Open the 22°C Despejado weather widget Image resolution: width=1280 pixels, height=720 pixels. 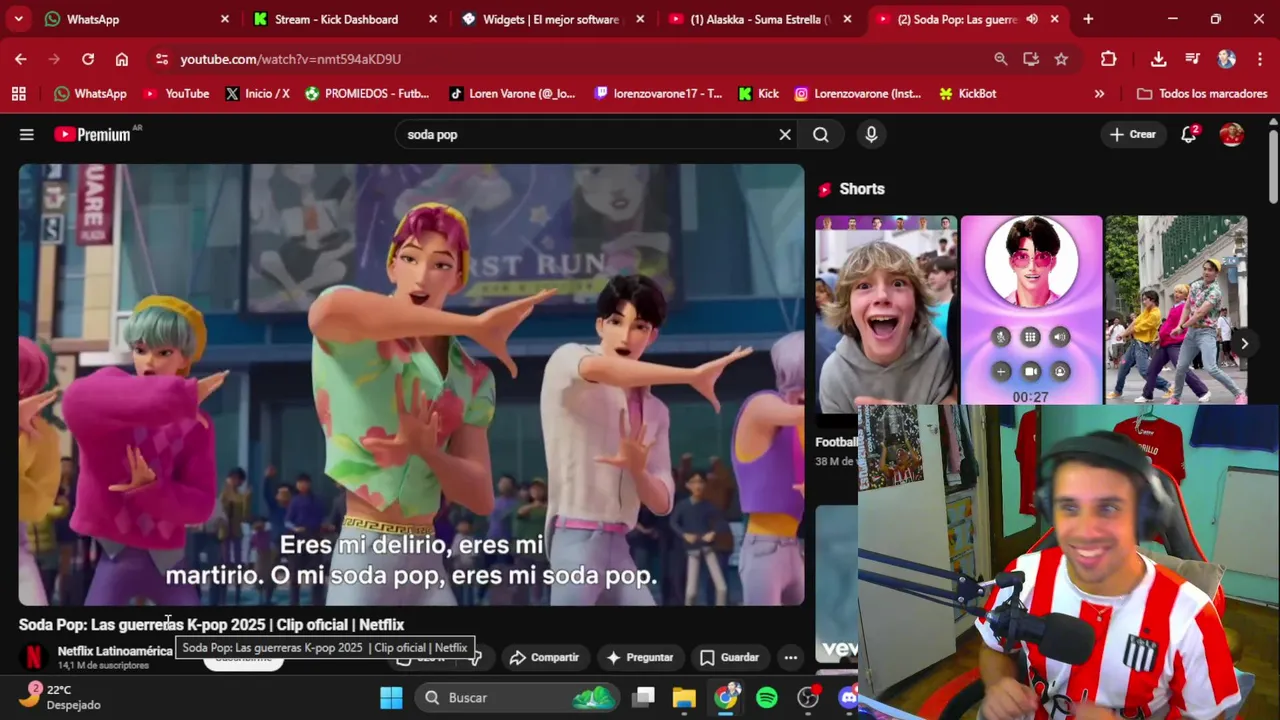click(60, 697)
